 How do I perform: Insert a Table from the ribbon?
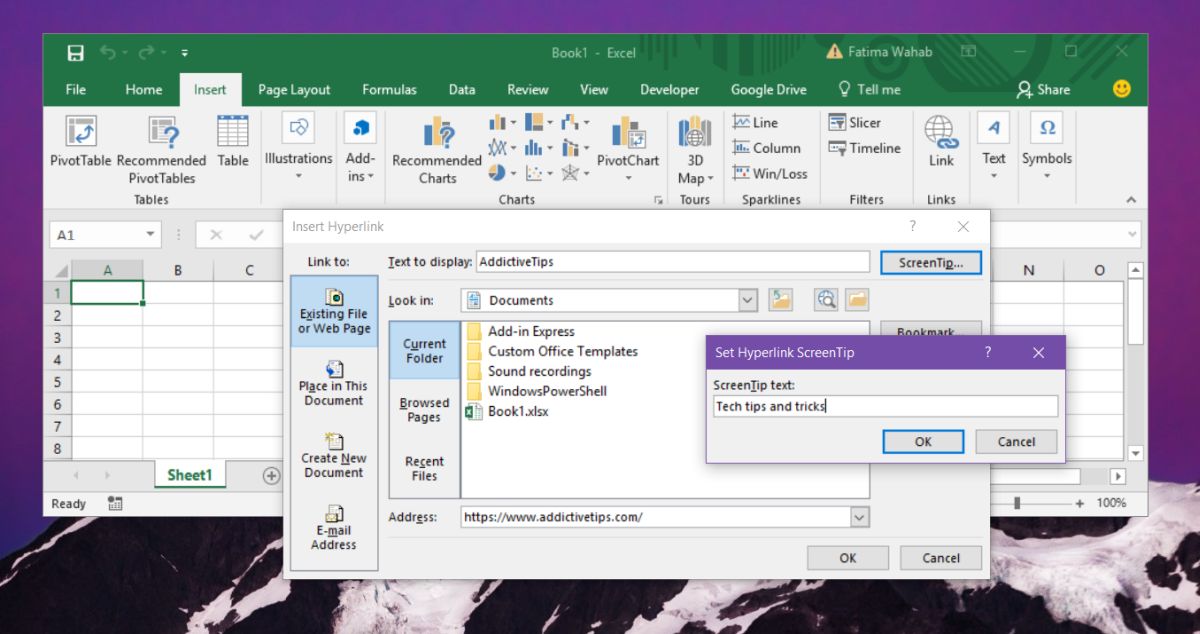[233, 141]
